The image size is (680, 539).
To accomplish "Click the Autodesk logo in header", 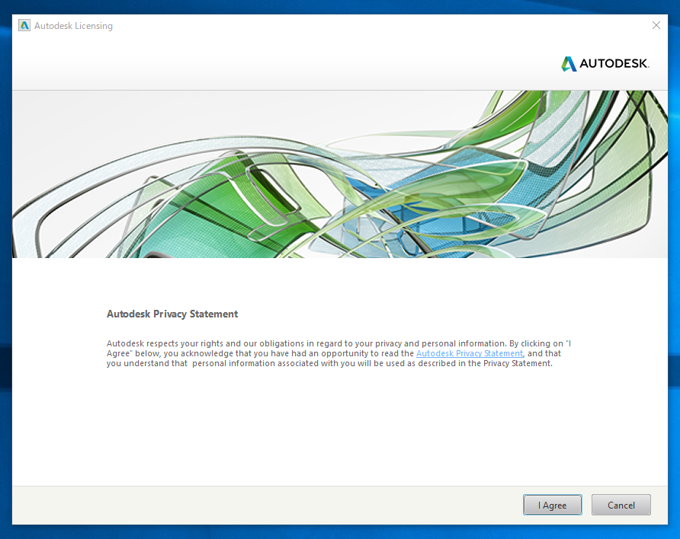I will 605,64.
